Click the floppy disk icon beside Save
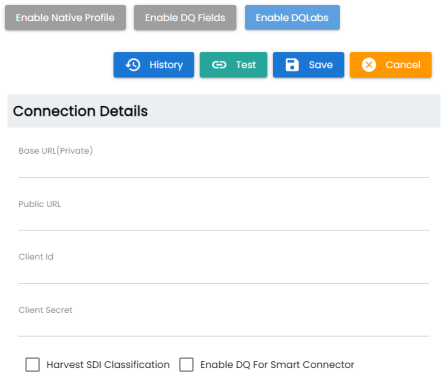The height and width of the screenshot is (386, 446). point(292,65)
